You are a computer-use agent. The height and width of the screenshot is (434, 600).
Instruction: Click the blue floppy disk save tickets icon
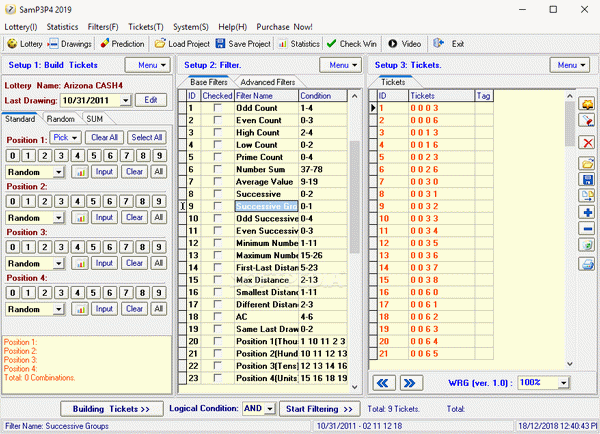[587, 179]
